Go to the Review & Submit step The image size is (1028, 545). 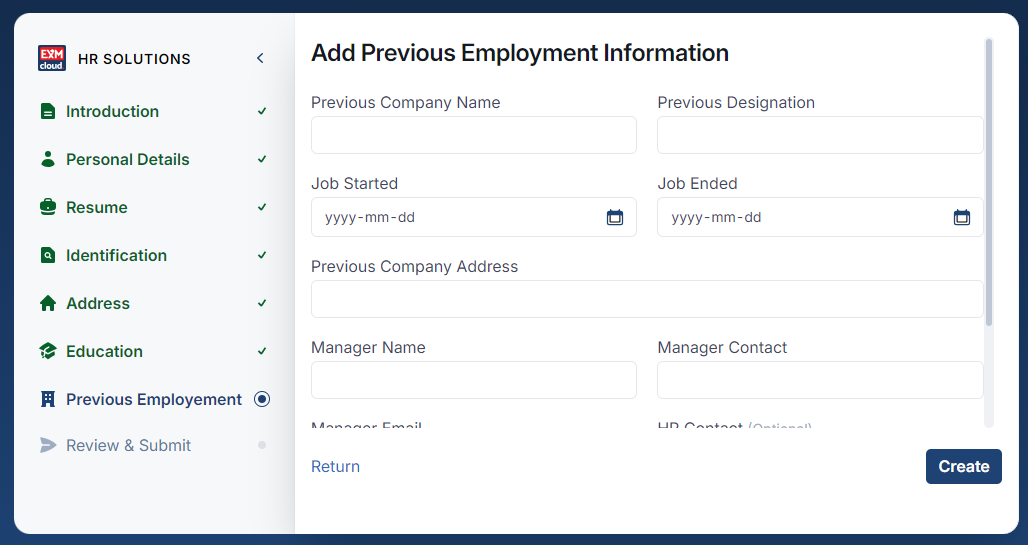(x=128, y=445)
